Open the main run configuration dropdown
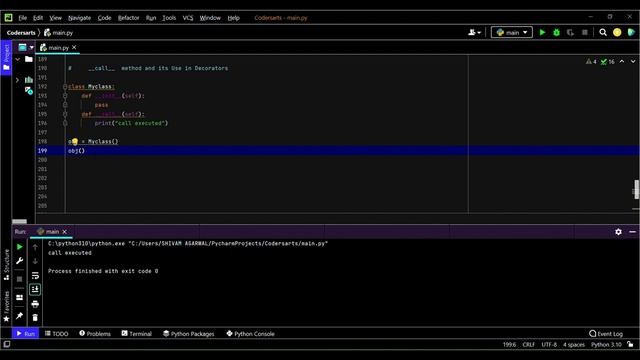The image size is (640, 360). pyautogui.click(x=512, y=32)
